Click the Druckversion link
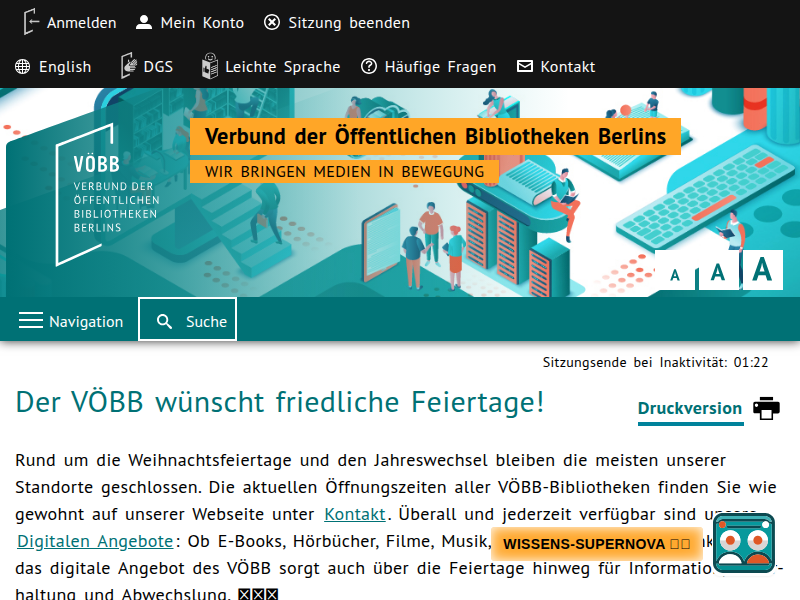800x600 pixels. pos(689,408)
